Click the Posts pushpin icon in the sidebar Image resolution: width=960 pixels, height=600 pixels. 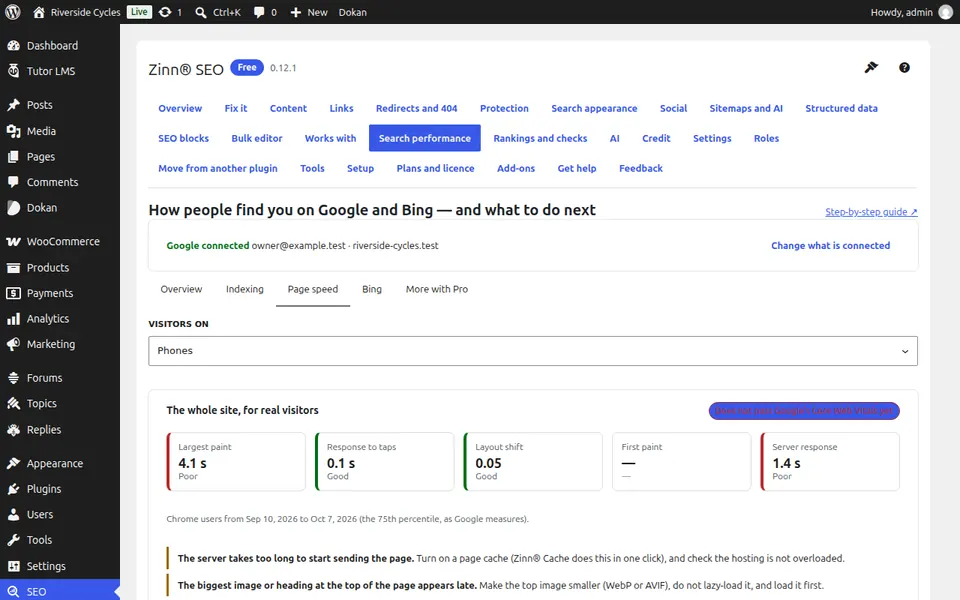click(13, 105)
